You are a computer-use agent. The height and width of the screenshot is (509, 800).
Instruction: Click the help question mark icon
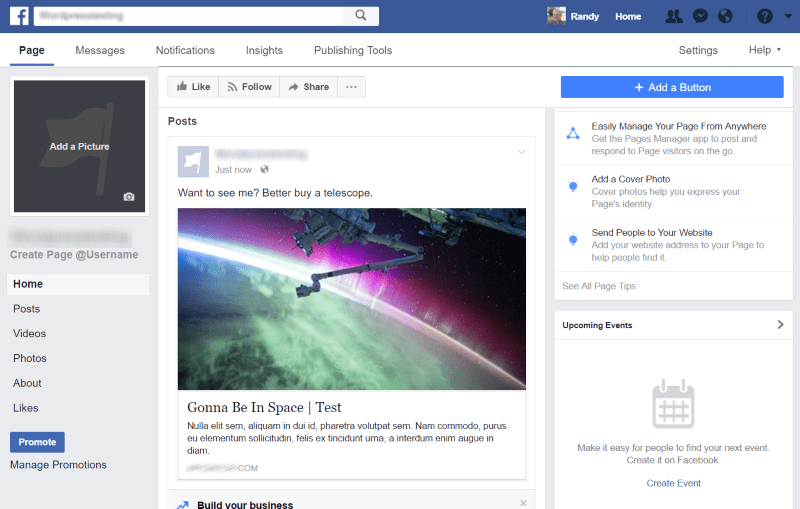pos(765,16)
